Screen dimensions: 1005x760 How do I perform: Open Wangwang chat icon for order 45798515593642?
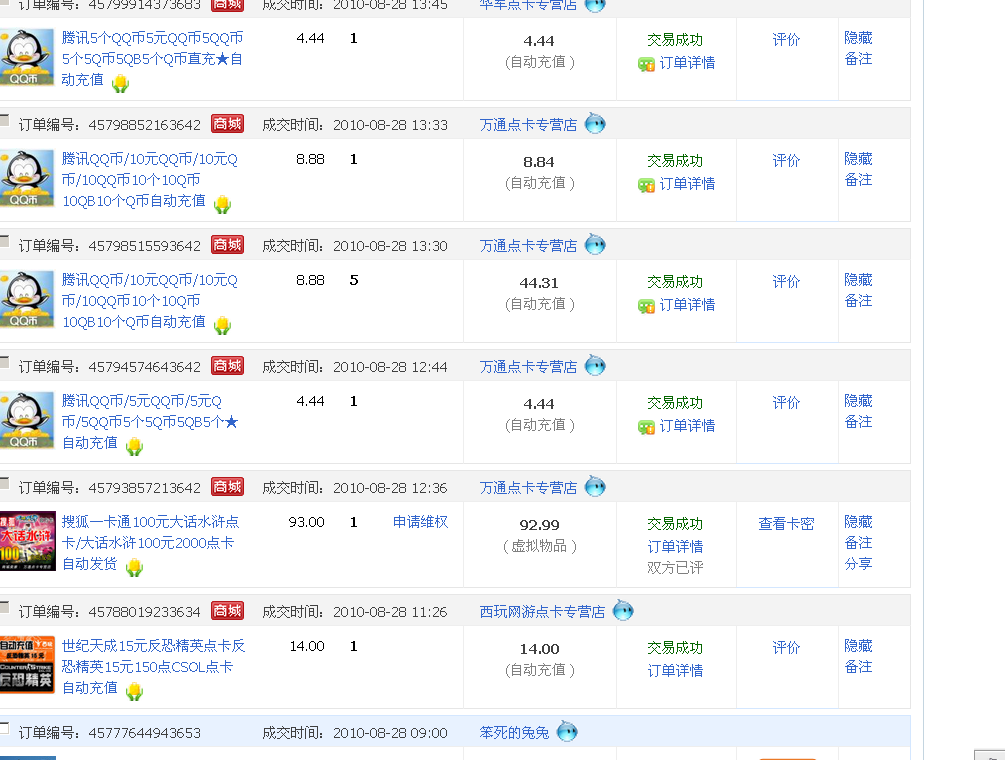pos(595,244)
